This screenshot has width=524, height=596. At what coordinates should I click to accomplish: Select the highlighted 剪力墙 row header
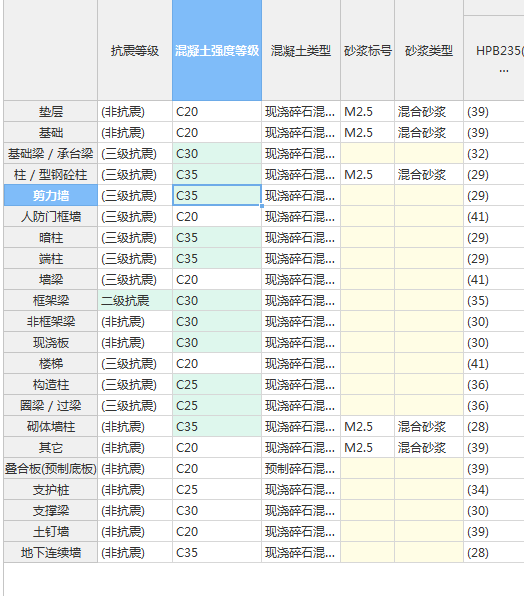[51, 195]
